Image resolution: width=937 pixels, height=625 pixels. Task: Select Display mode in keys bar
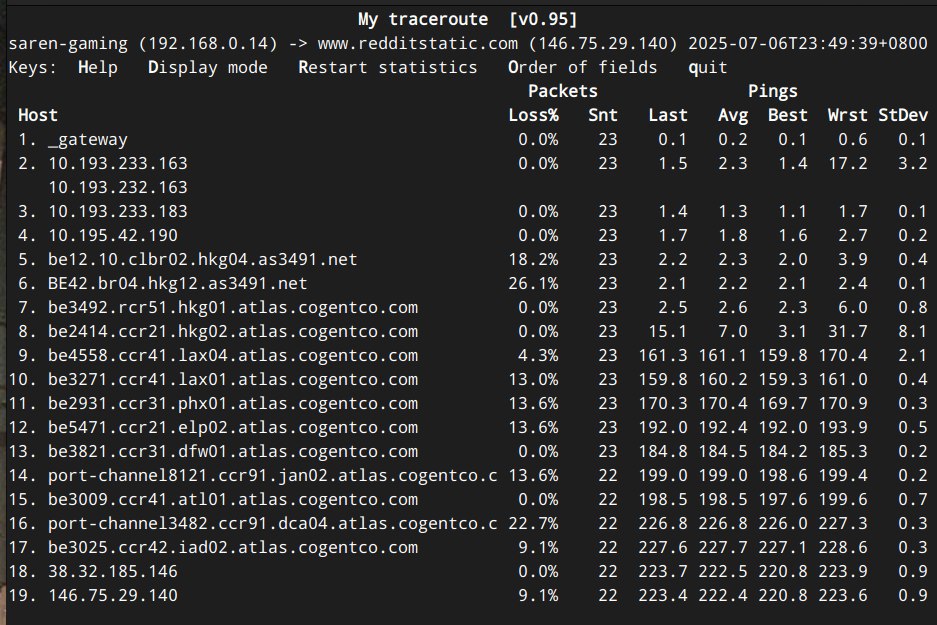pyautogui.click(x=207, y=68)
